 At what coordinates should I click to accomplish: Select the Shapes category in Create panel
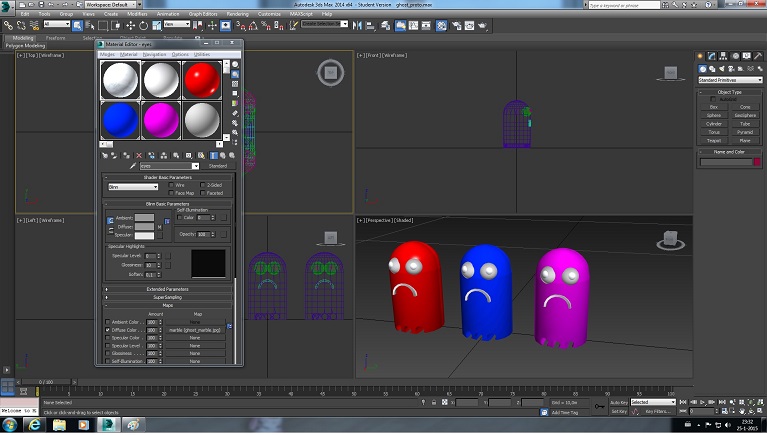click(x=712, y=69)
